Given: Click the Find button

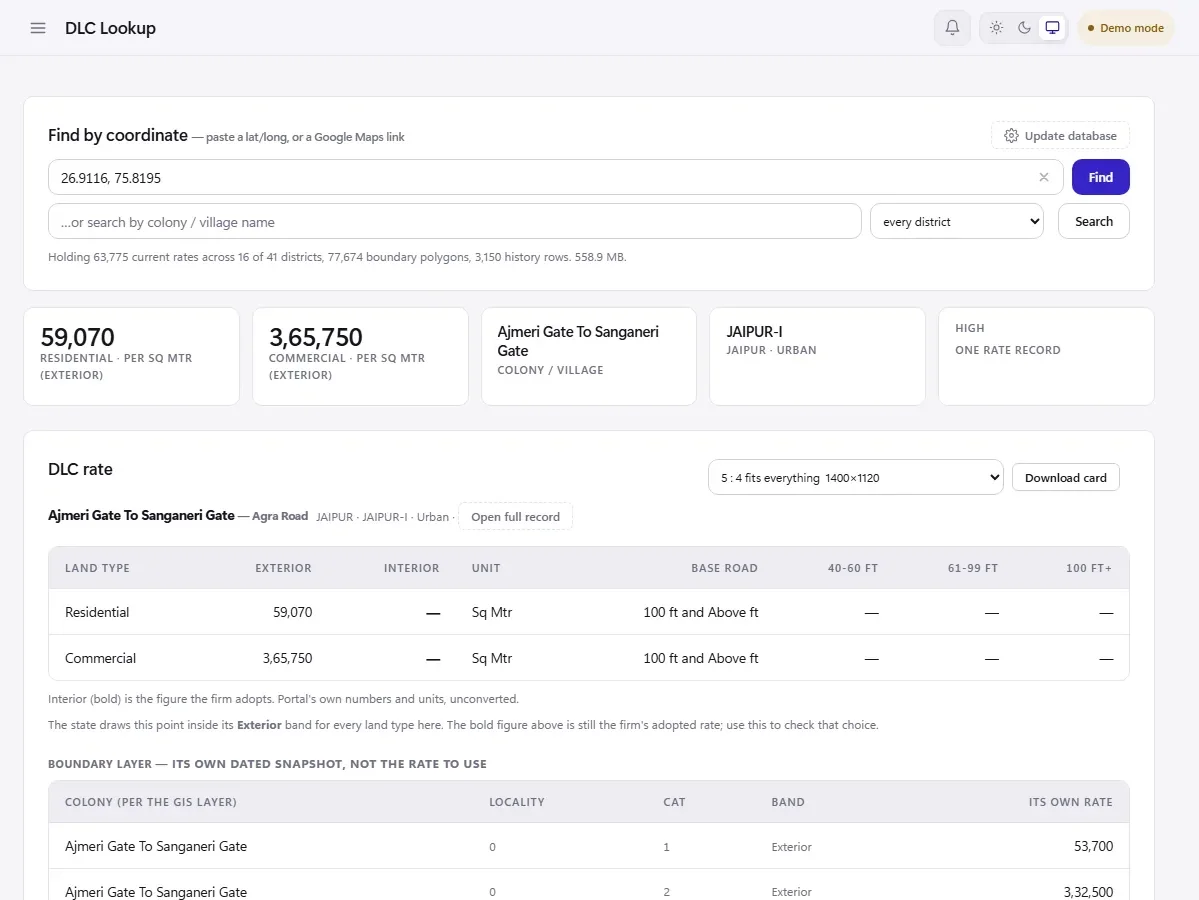Looking at the screenshot, I should tap(1100, 177).
